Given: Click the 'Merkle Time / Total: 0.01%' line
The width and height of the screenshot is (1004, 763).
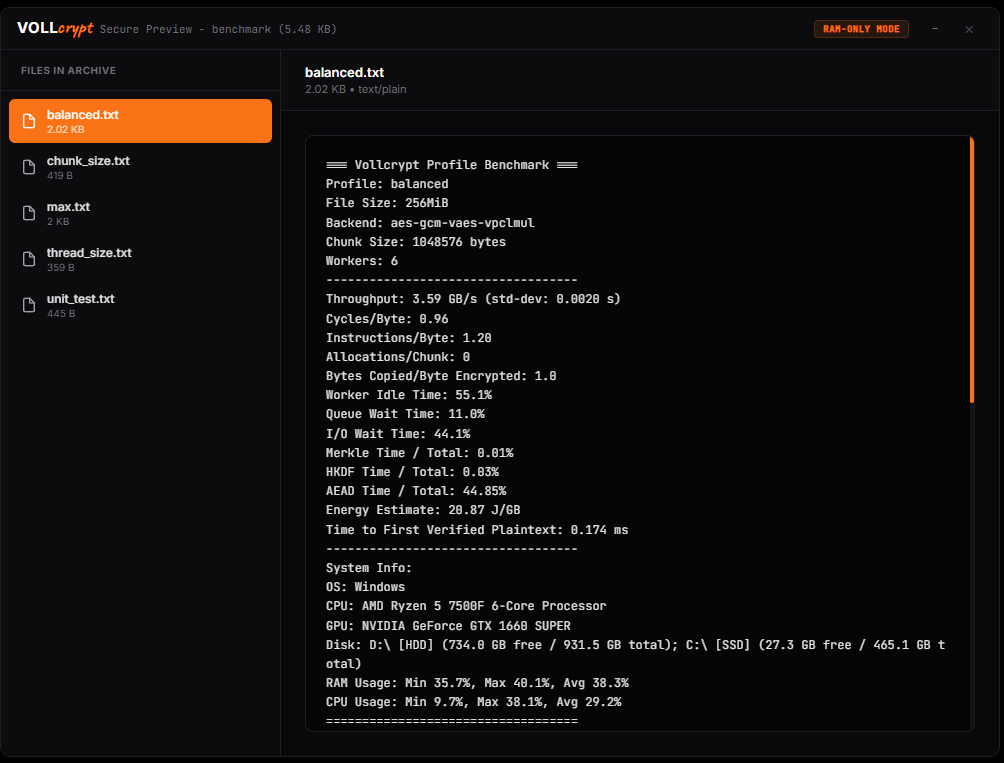Looking at the screenshot, I should pyautogui.click(x=419, y=453).
